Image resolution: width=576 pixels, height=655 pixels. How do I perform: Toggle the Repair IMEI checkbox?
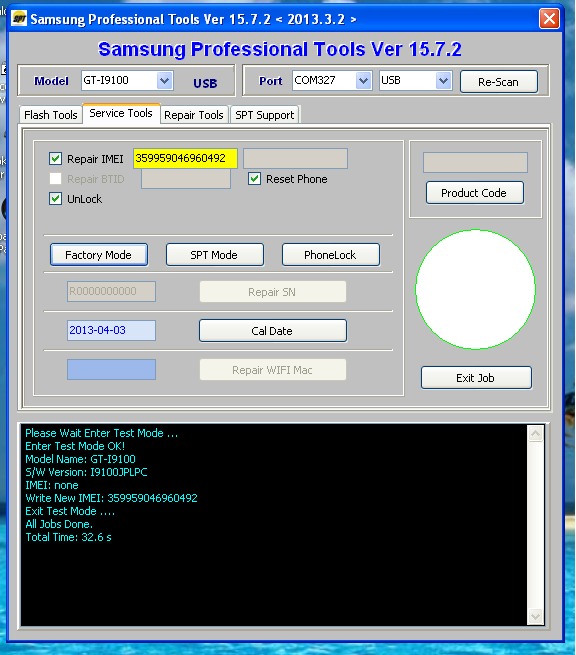(56, 159)
